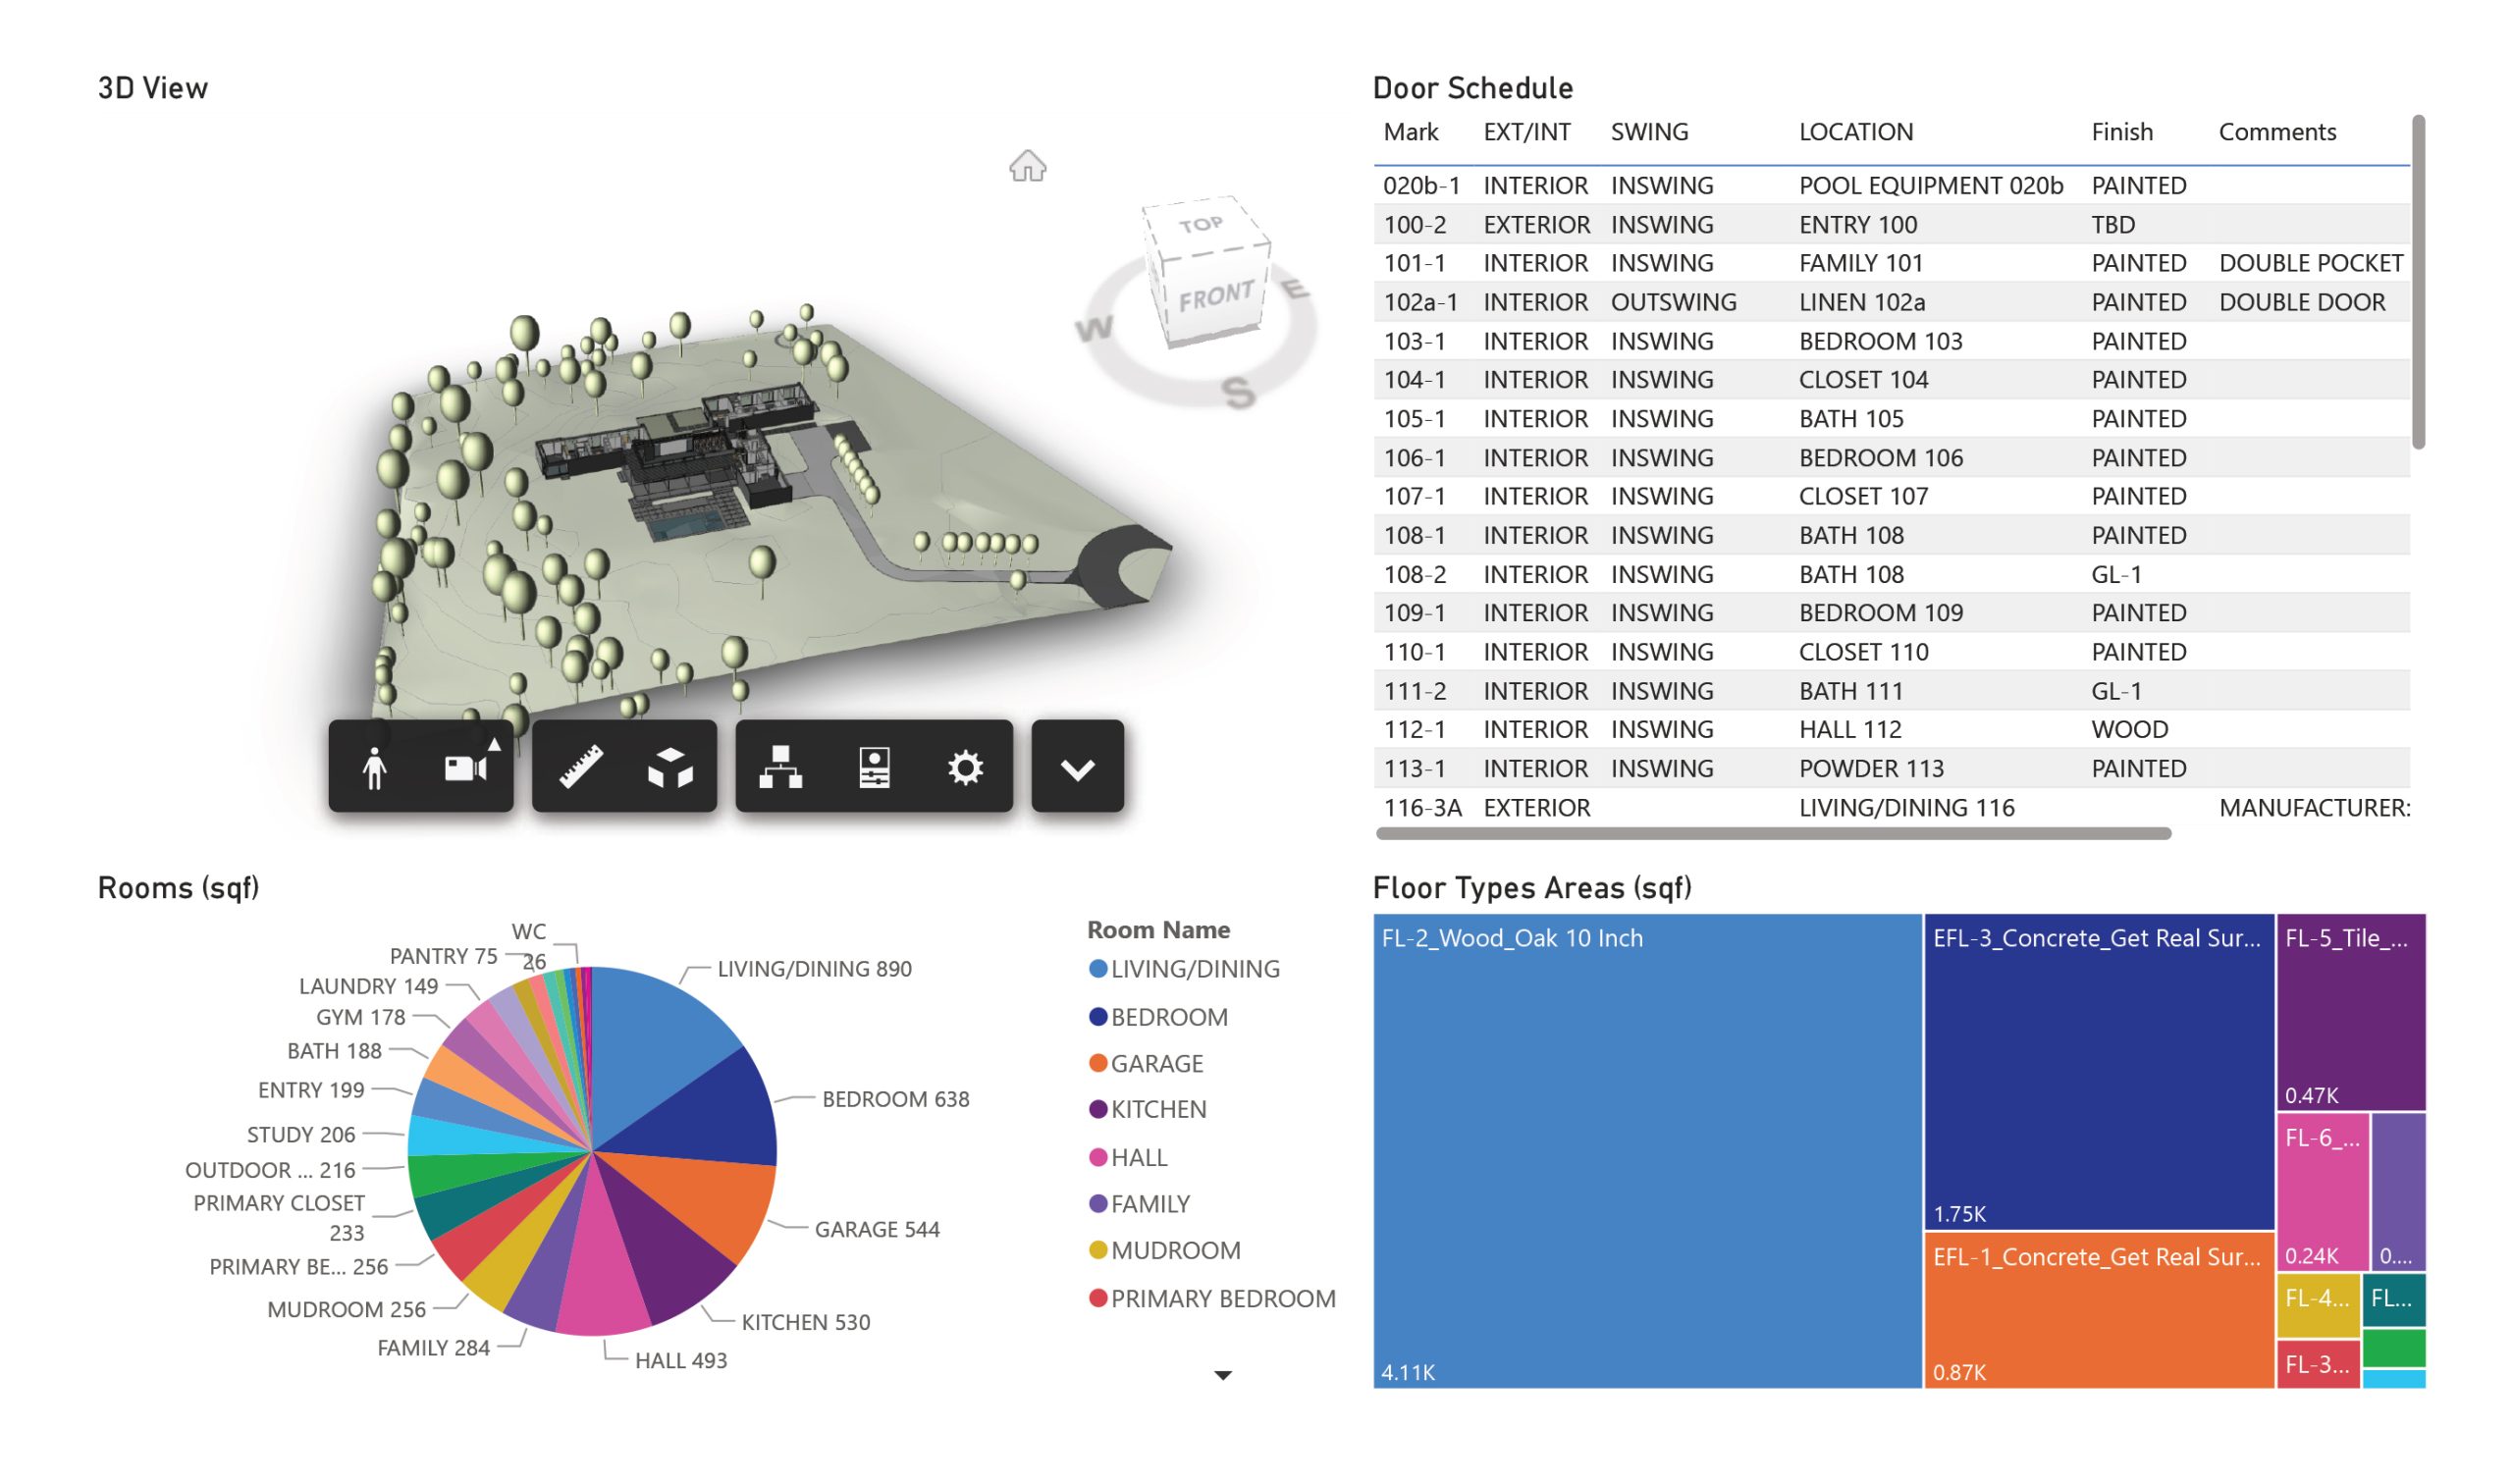2513x1484 pixels.
Task: Open the properties panel icon
Action: tap(874, 768)
